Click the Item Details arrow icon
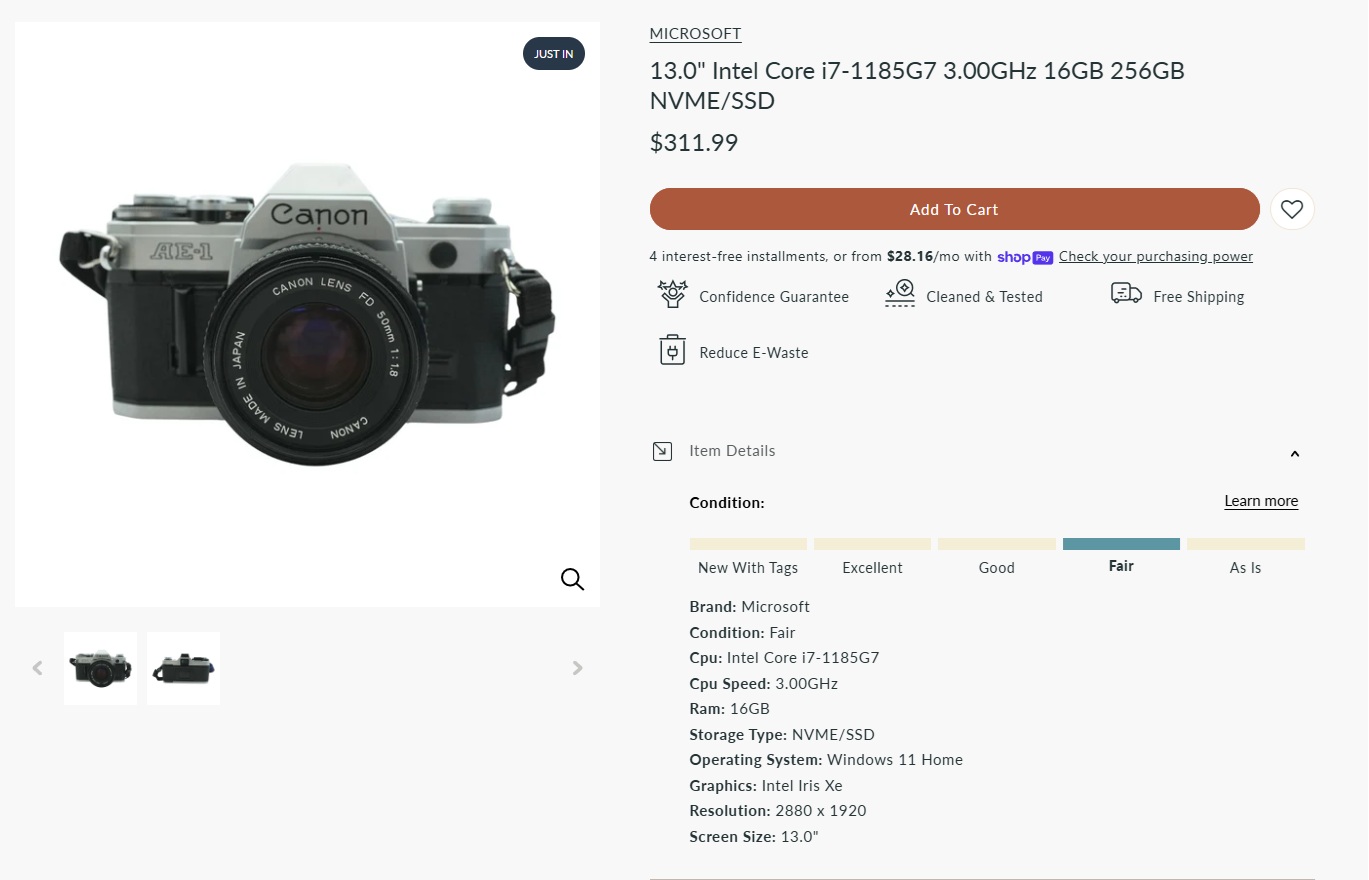The image size is (1369, 880). tap(662, 451)
